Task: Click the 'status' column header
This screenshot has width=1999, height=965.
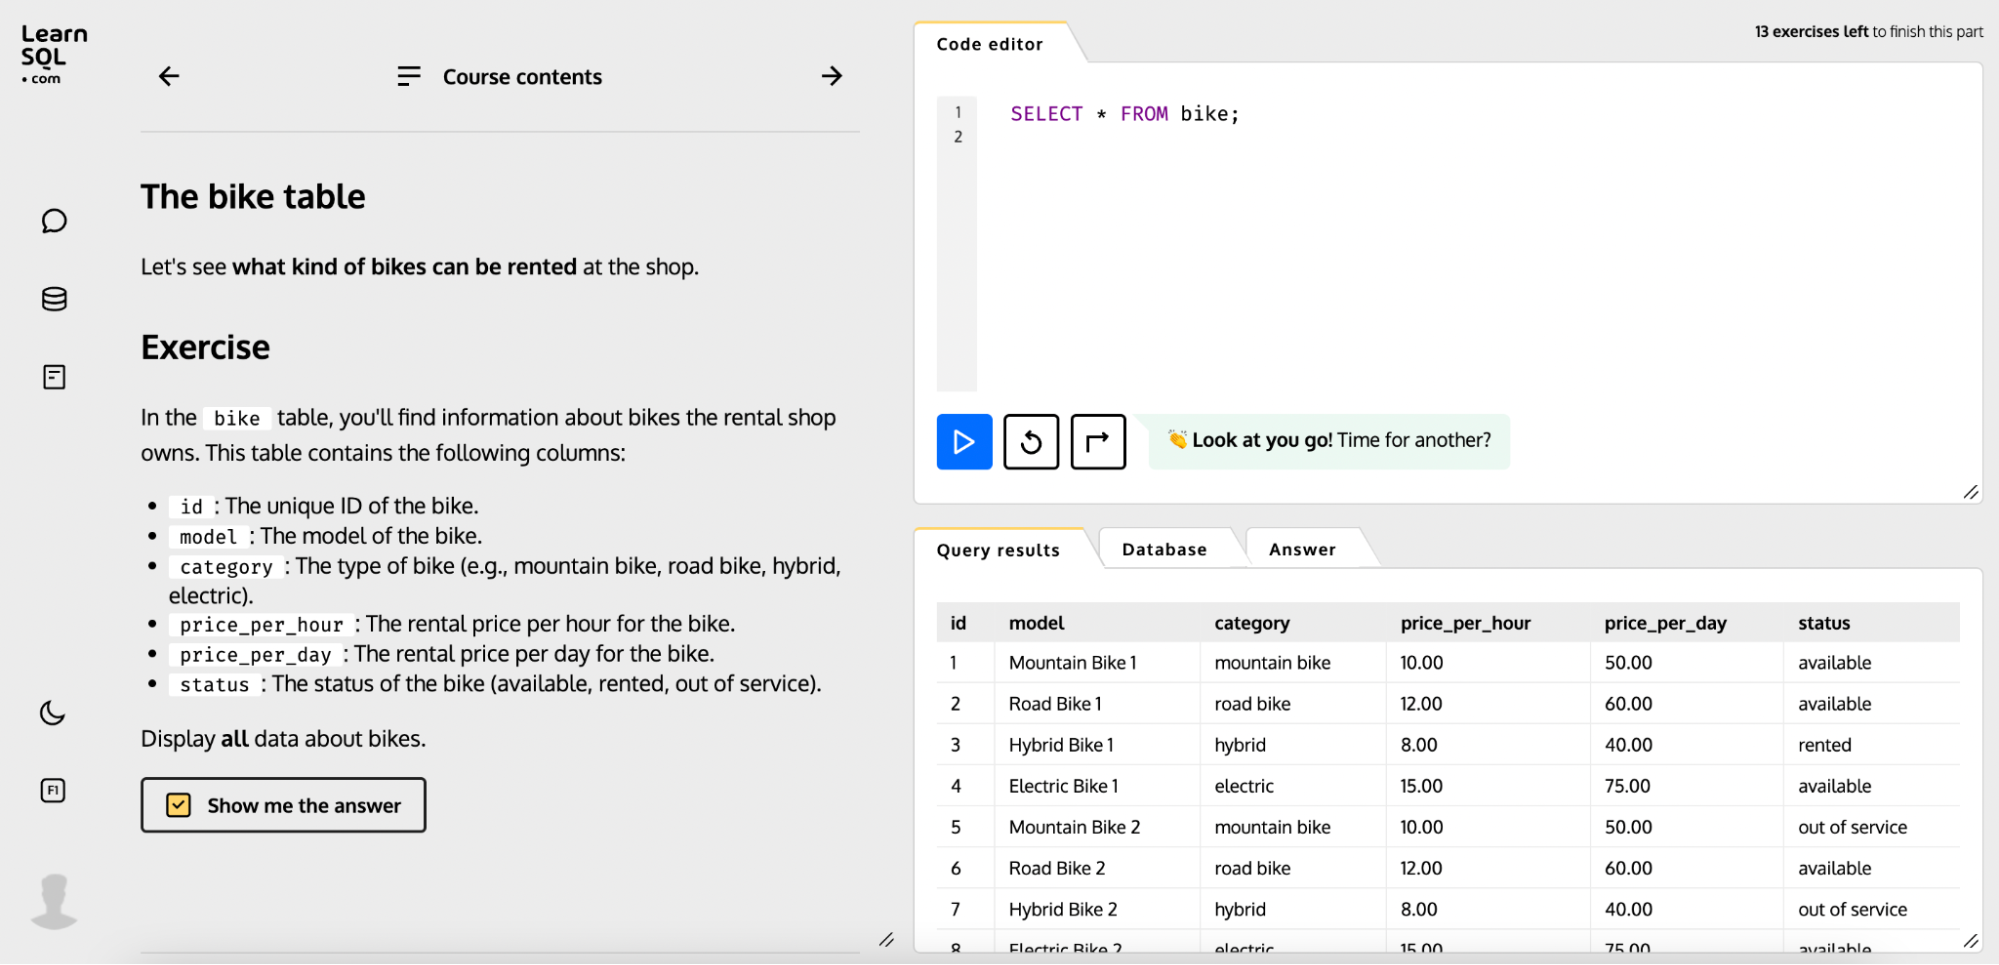Action: (1824, 623)
